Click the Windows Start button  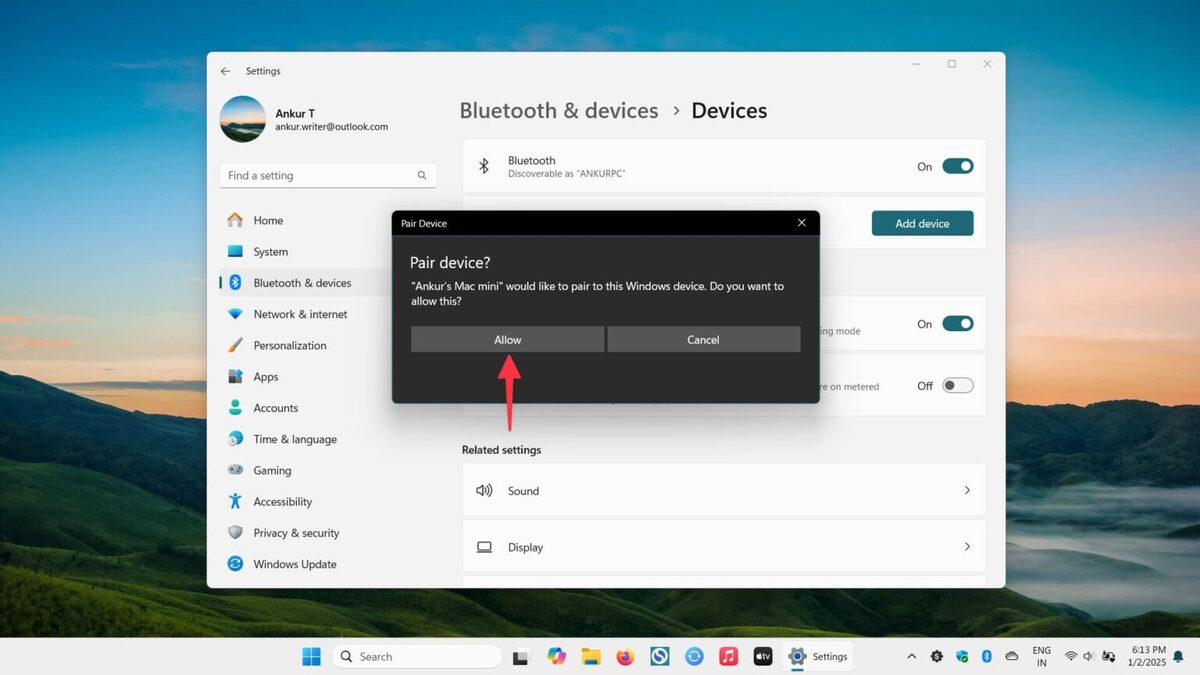click(312, 657)
